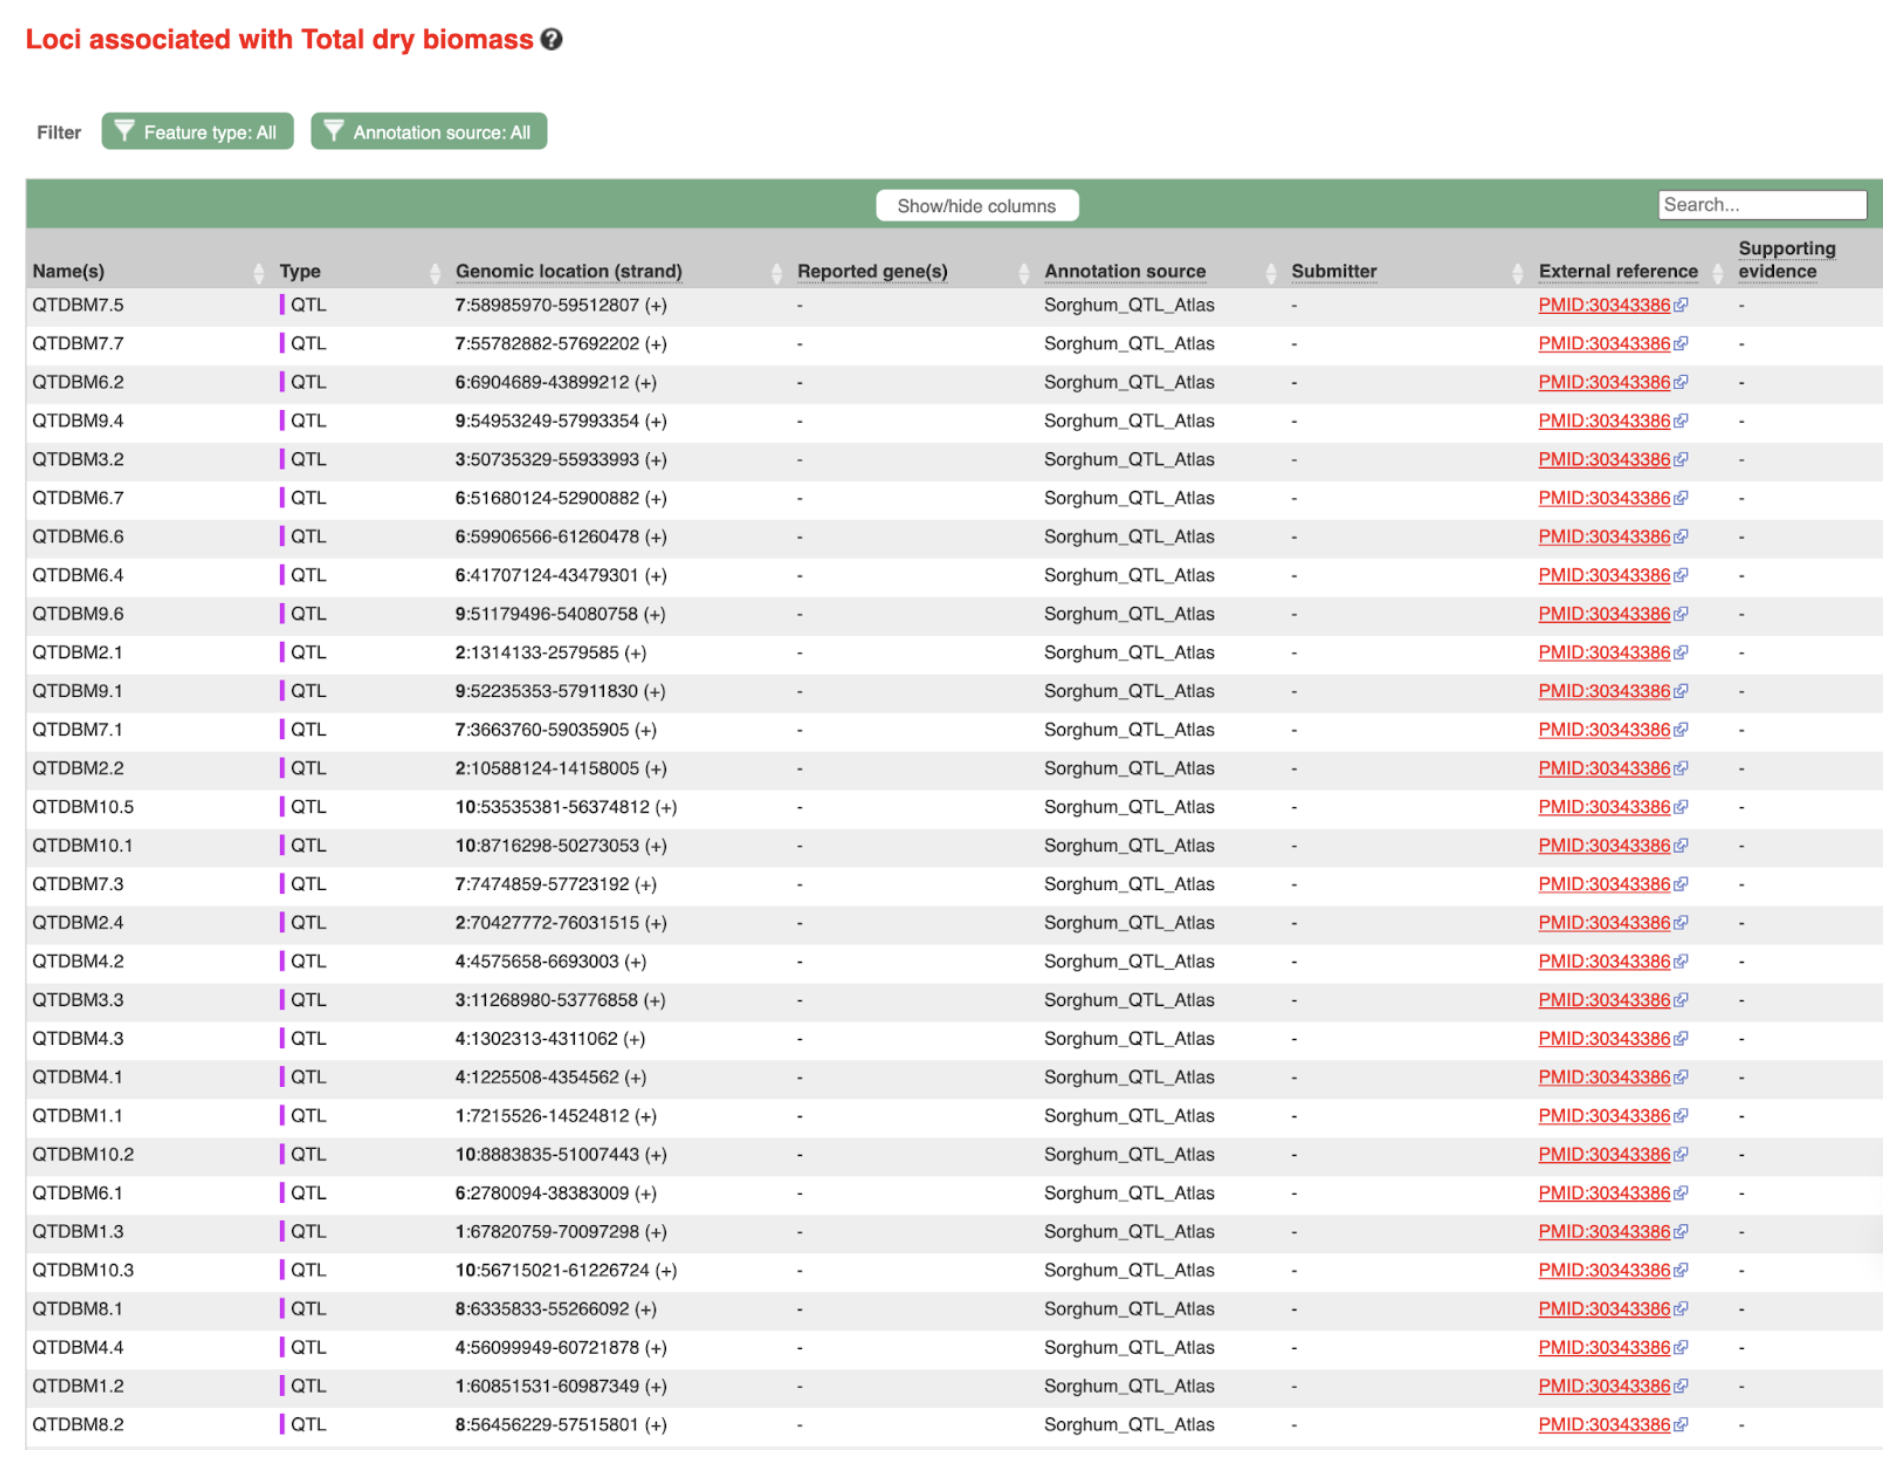Open PMID link for QTDBM4.4
This screenshot has width=1902, height=1464.
(x=1604, y=1348)
